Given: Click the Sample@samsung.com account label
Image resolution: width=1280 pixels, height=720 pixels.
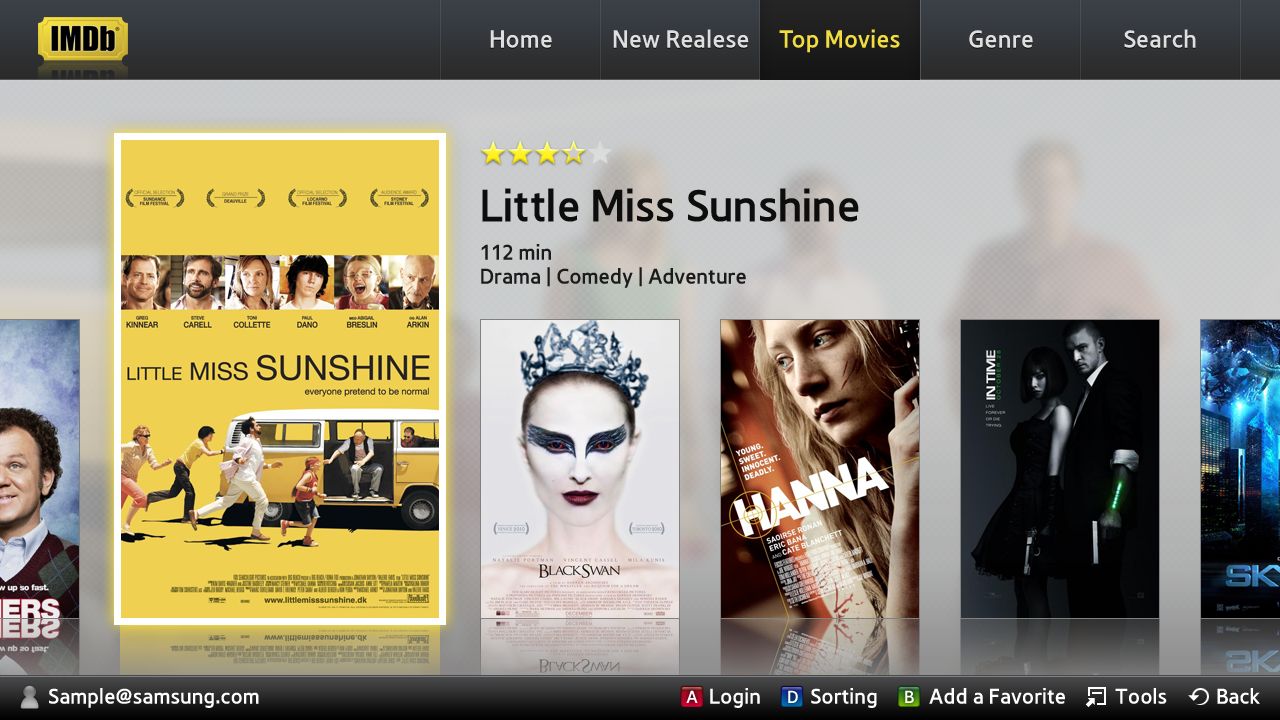Looking at the screenshot, I should [153, 697].
